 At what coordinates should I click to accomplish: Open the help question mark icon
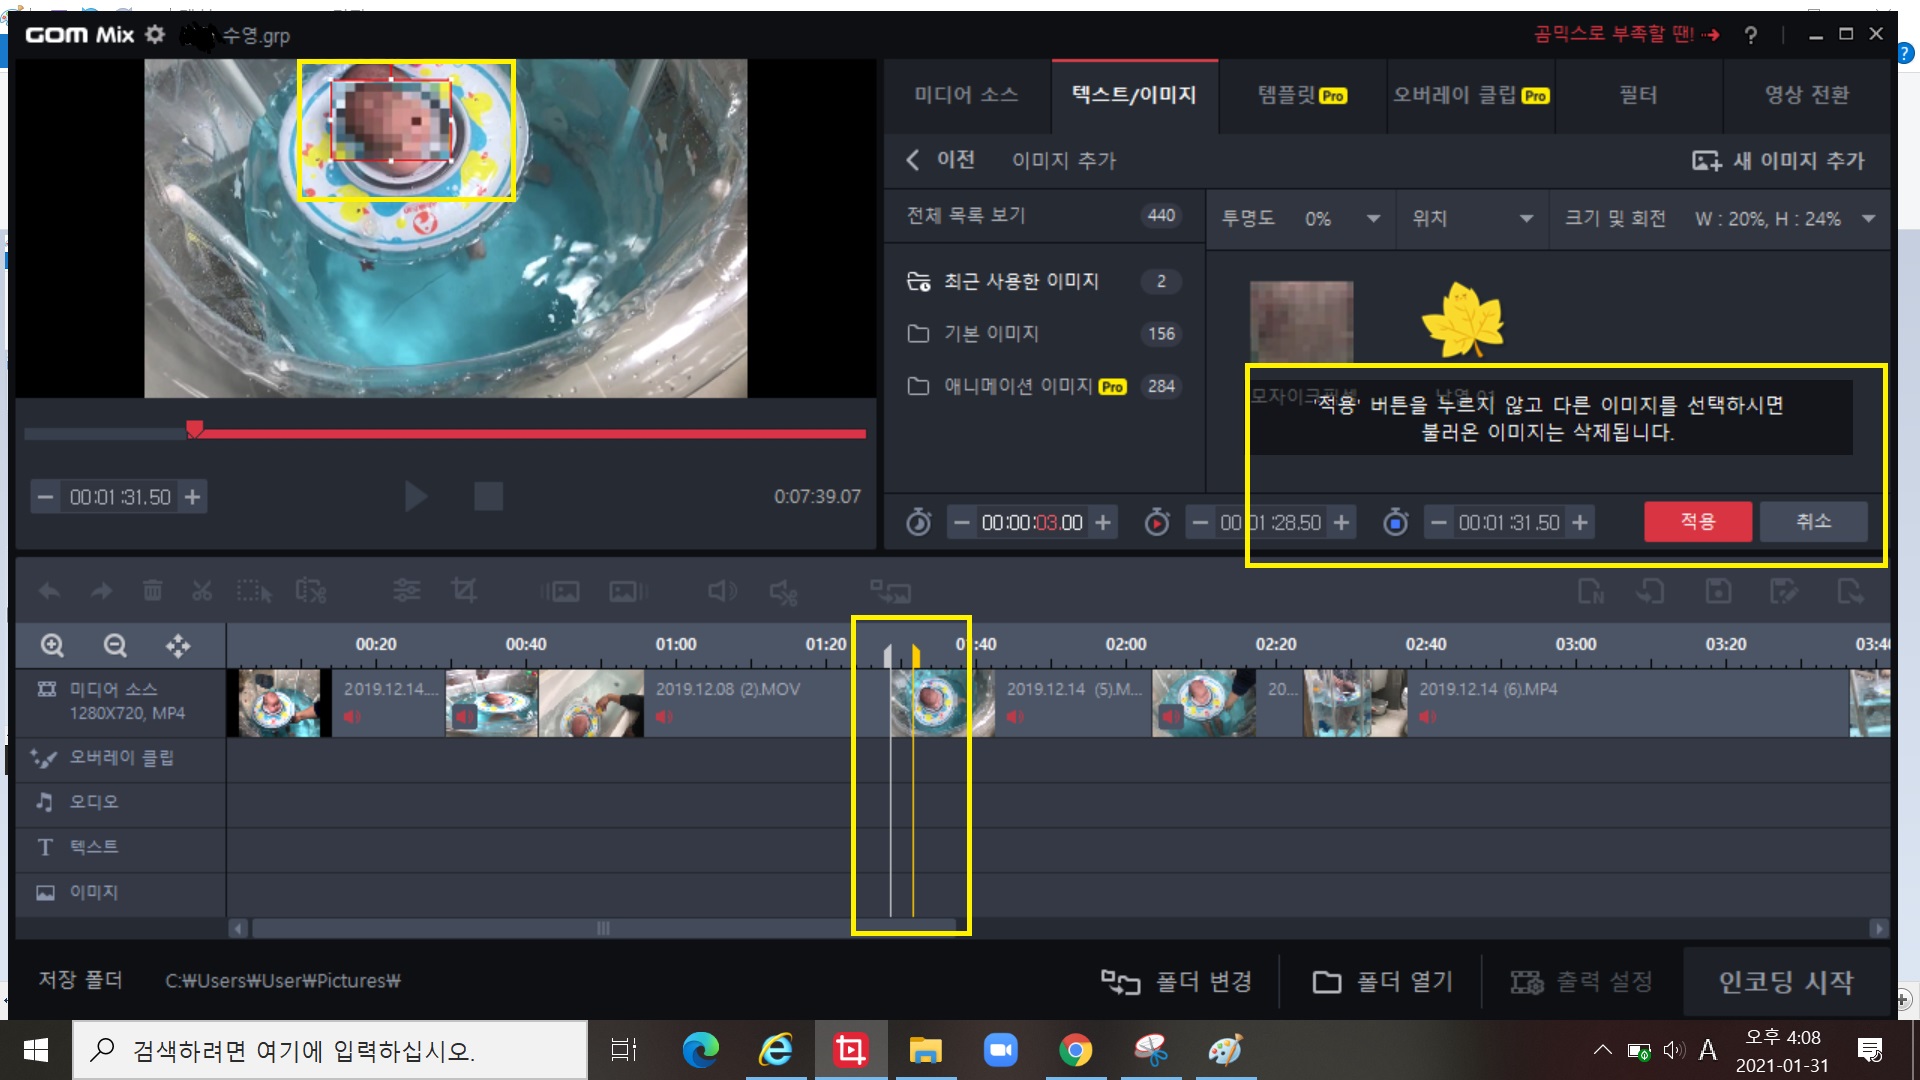[1750, 35]
